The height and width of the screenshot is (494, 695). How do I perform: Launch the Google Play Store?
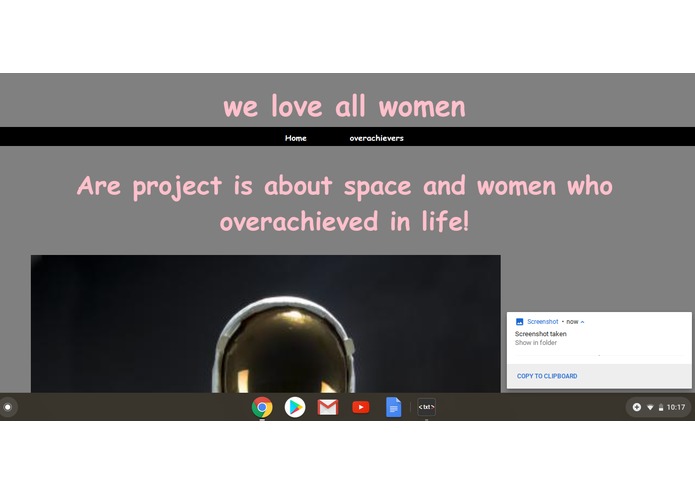[295, 407]
